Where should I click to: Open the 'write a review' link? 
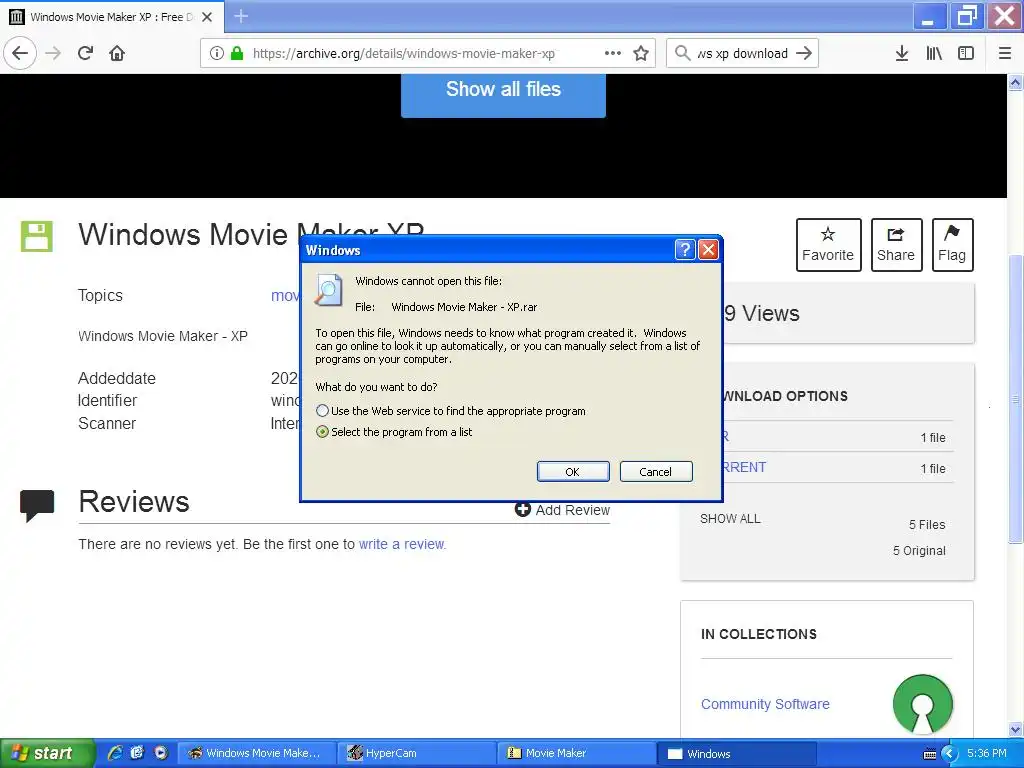click(x=402, y=544)
